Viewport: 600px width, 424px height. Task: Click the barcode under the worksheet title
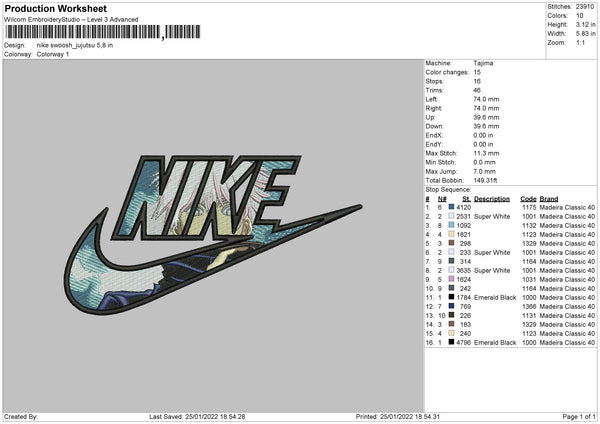103,32
